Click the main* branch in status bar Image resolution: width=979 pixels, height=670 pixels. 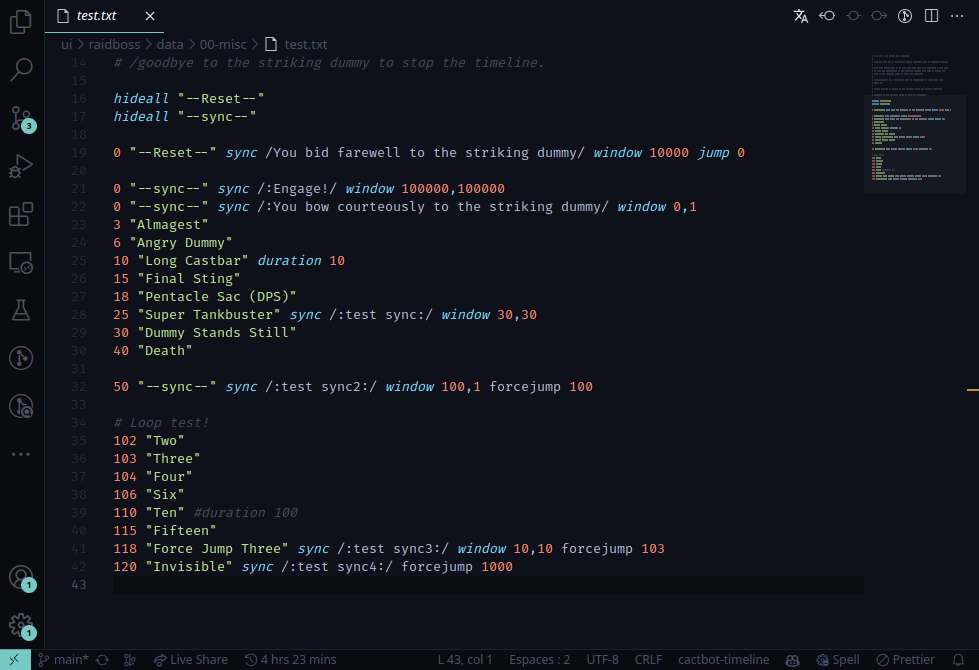(63, 659)
